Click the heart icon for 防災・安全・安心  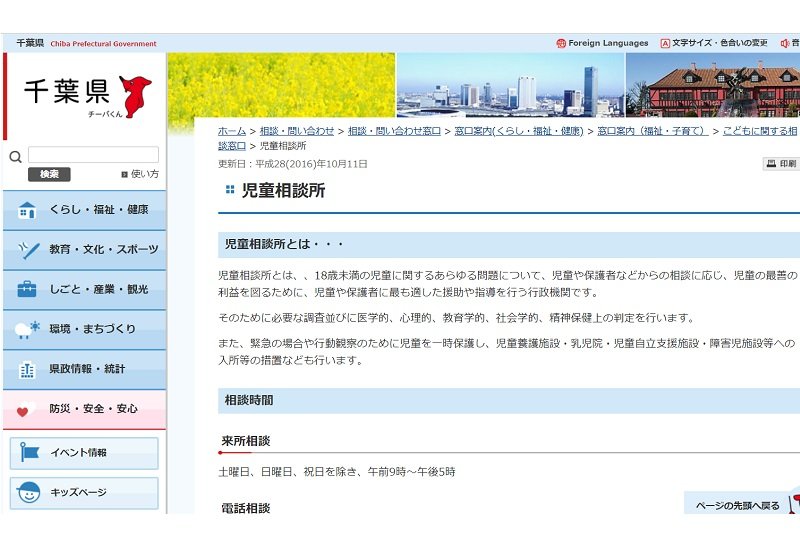pos(27,410)
